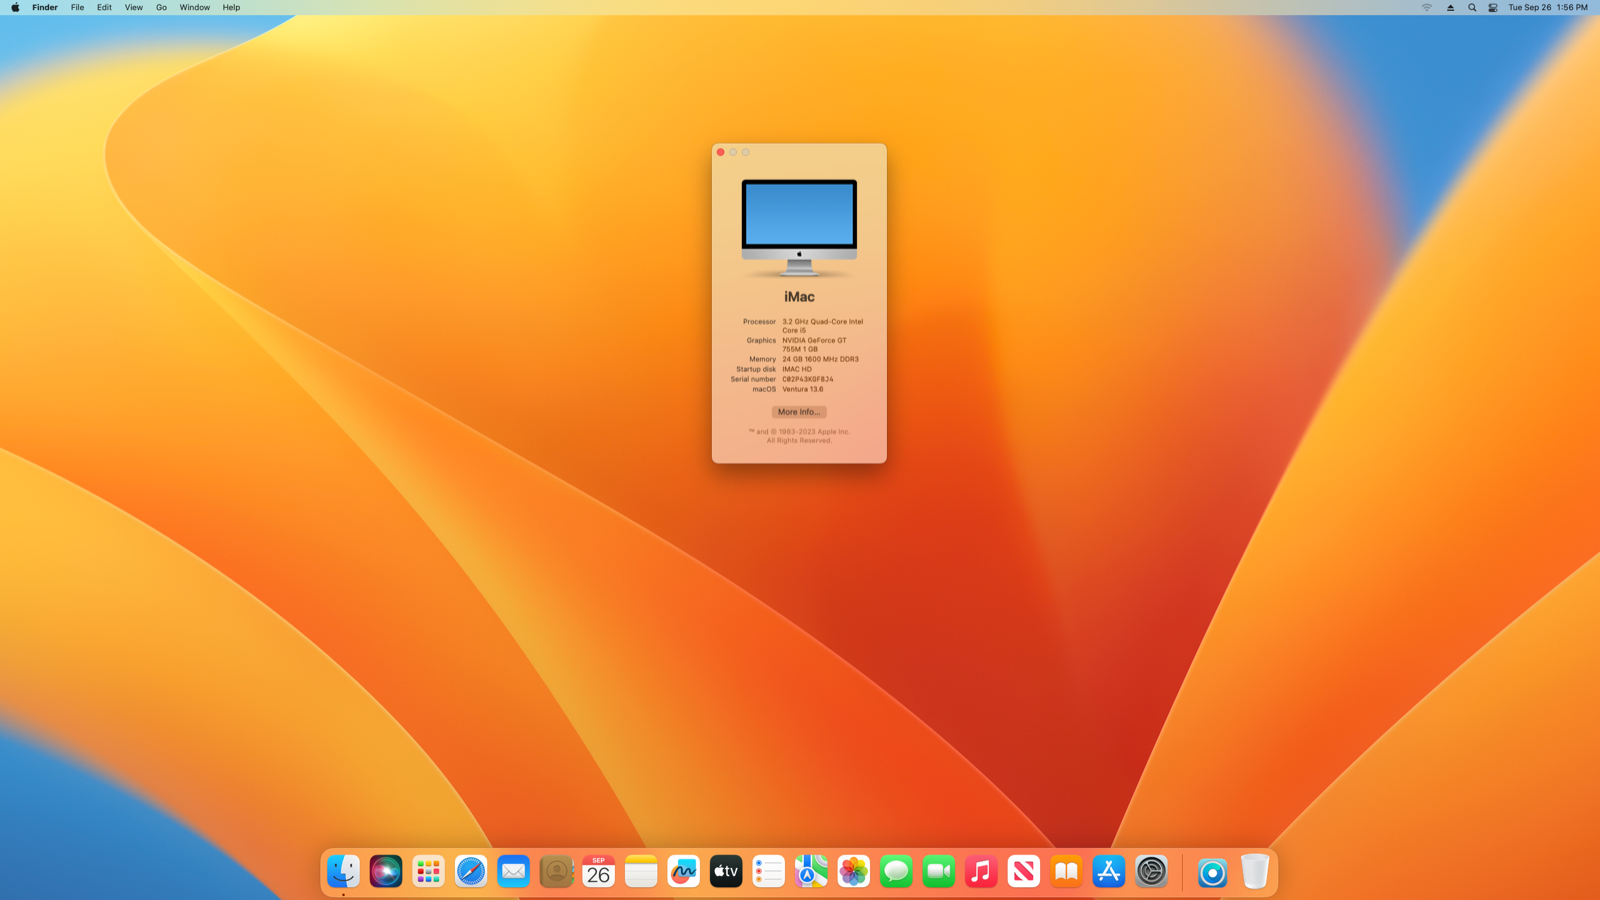Screen dimensions: 1600x900
Task: Open Apple News app
Action: click(1024, 872)
